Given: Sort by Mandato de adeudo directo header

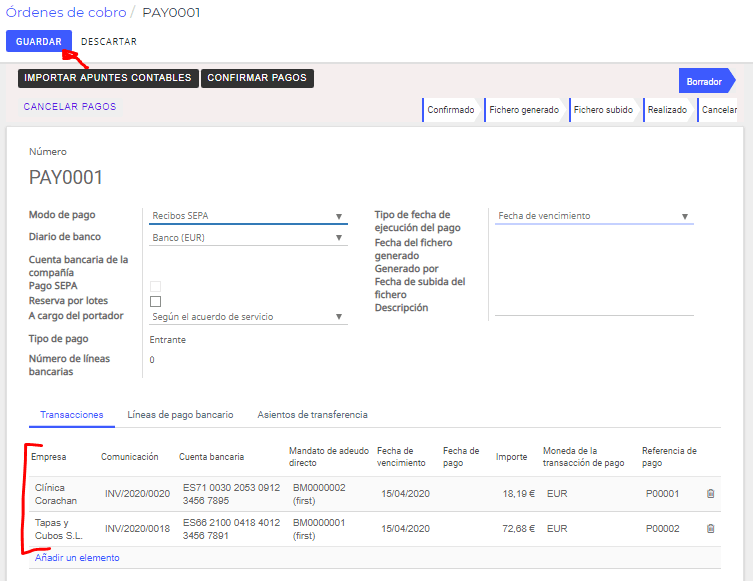Looking at the screenshot, I should [x=329, y=457].
